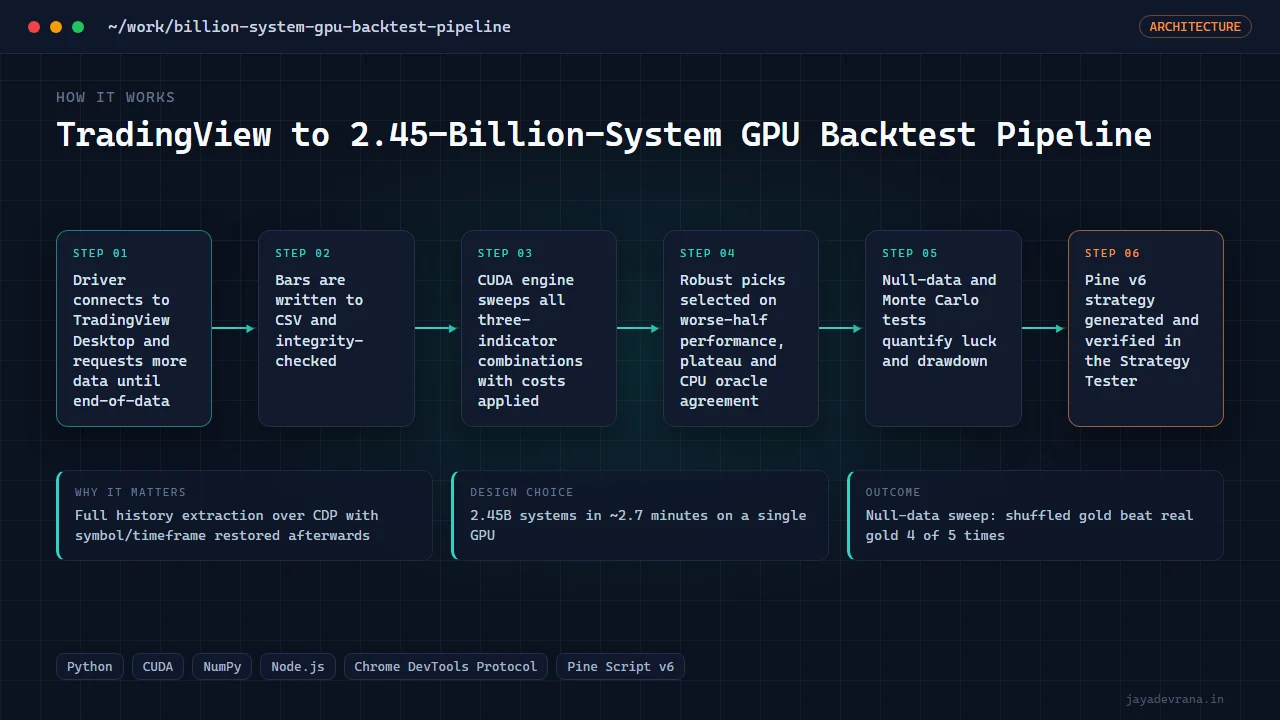The width and height of the screenshot is (1280, 720).
Task: Click the text '2.45B systems in ~2.7 minutes'
Action: 588,515
